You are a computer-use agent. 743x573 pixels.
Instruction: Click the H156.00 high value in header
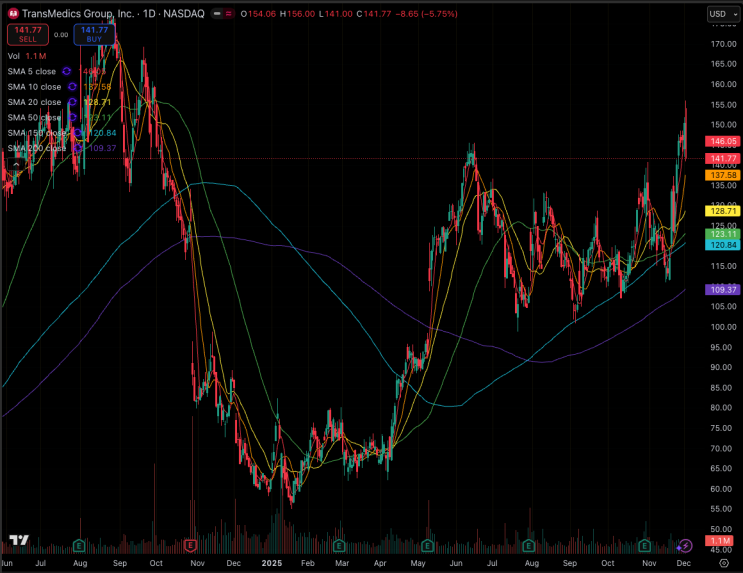point(297,14)
